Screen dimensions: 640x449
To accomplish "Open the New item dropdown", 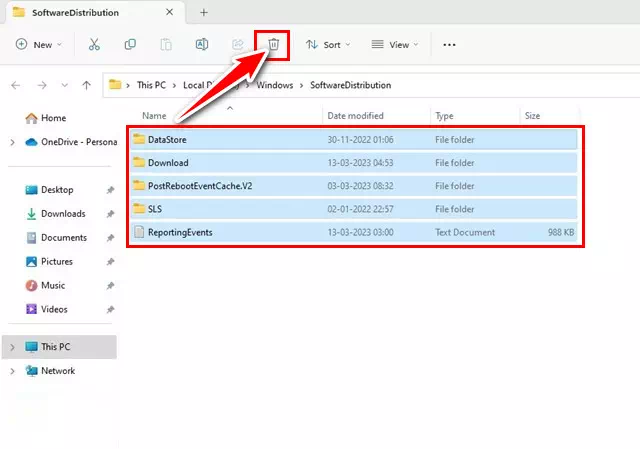I will point(39,44).
